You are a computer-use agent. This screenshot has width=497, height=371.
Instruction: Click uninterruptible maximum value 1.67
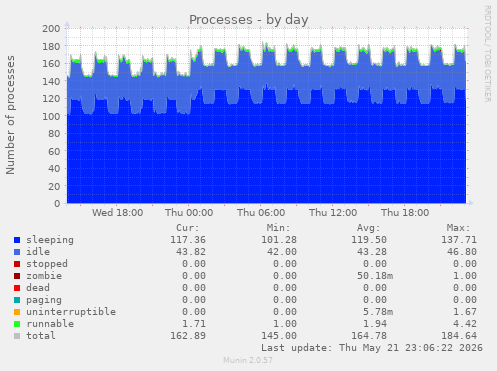465,312
